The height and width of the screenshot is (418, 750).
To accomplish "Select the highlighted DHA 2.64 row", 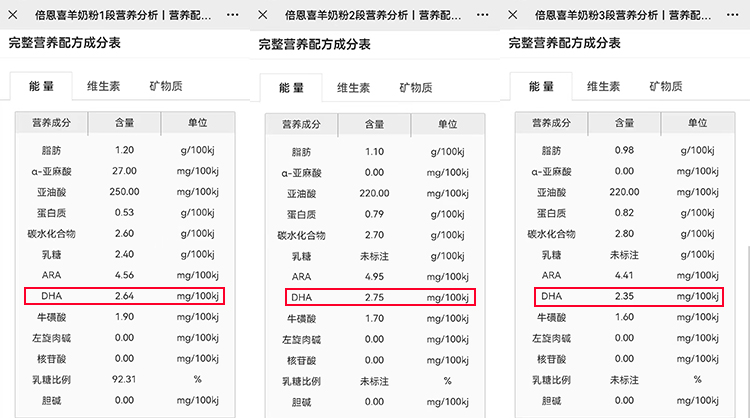I will [124, 296].
